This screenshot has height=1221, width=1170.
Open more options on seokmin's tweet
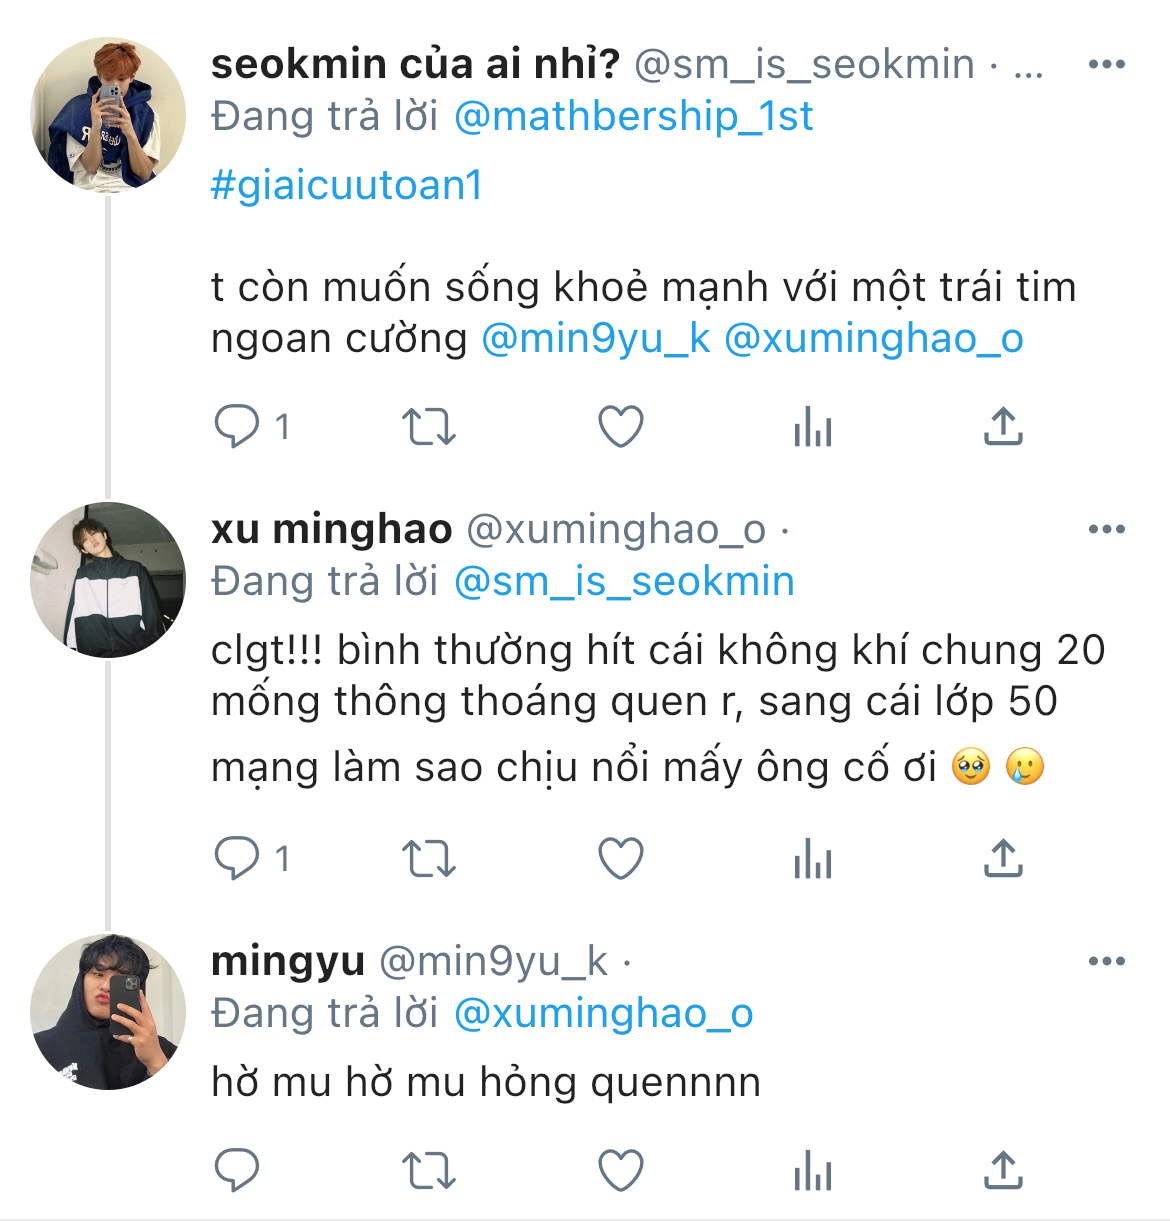coord(1106,65)
